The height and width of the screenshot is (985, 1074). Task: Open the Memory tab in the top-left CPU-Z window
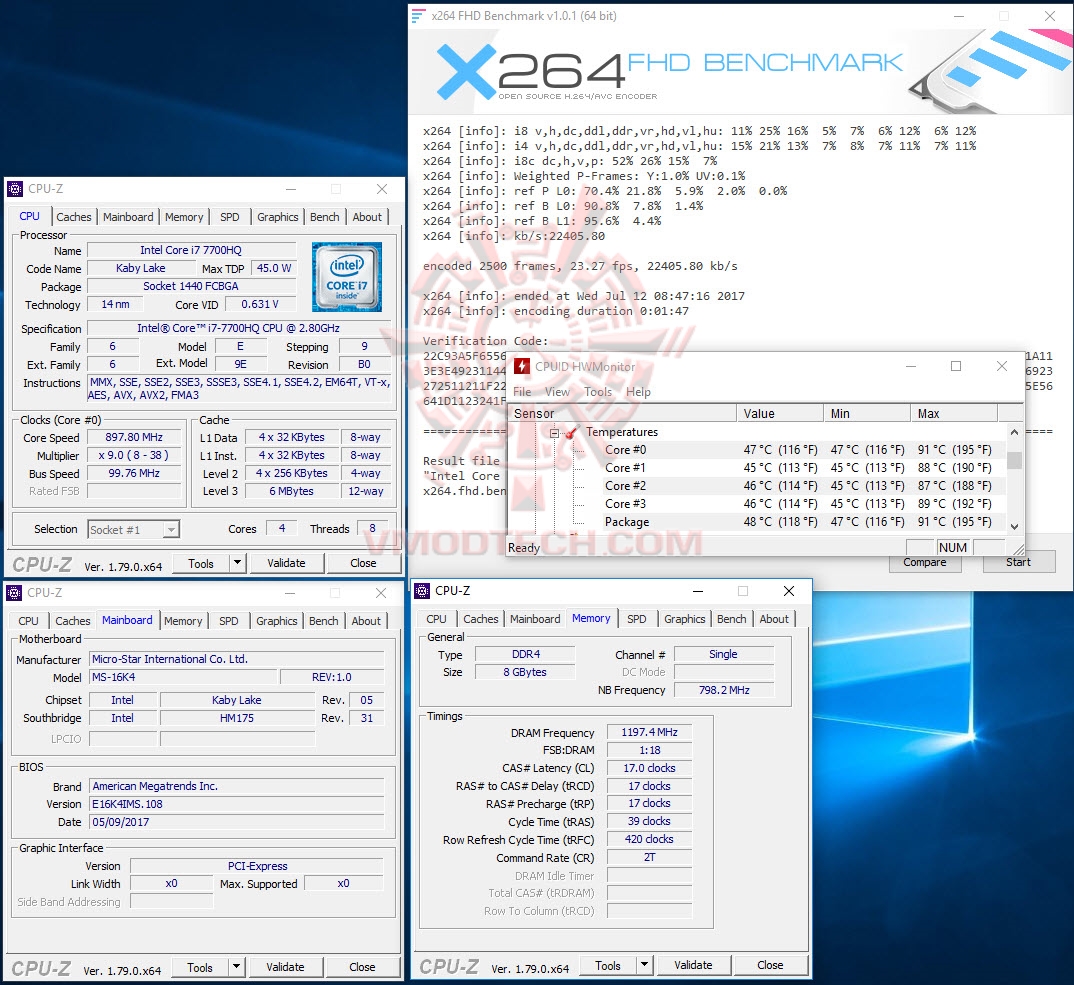184,217
